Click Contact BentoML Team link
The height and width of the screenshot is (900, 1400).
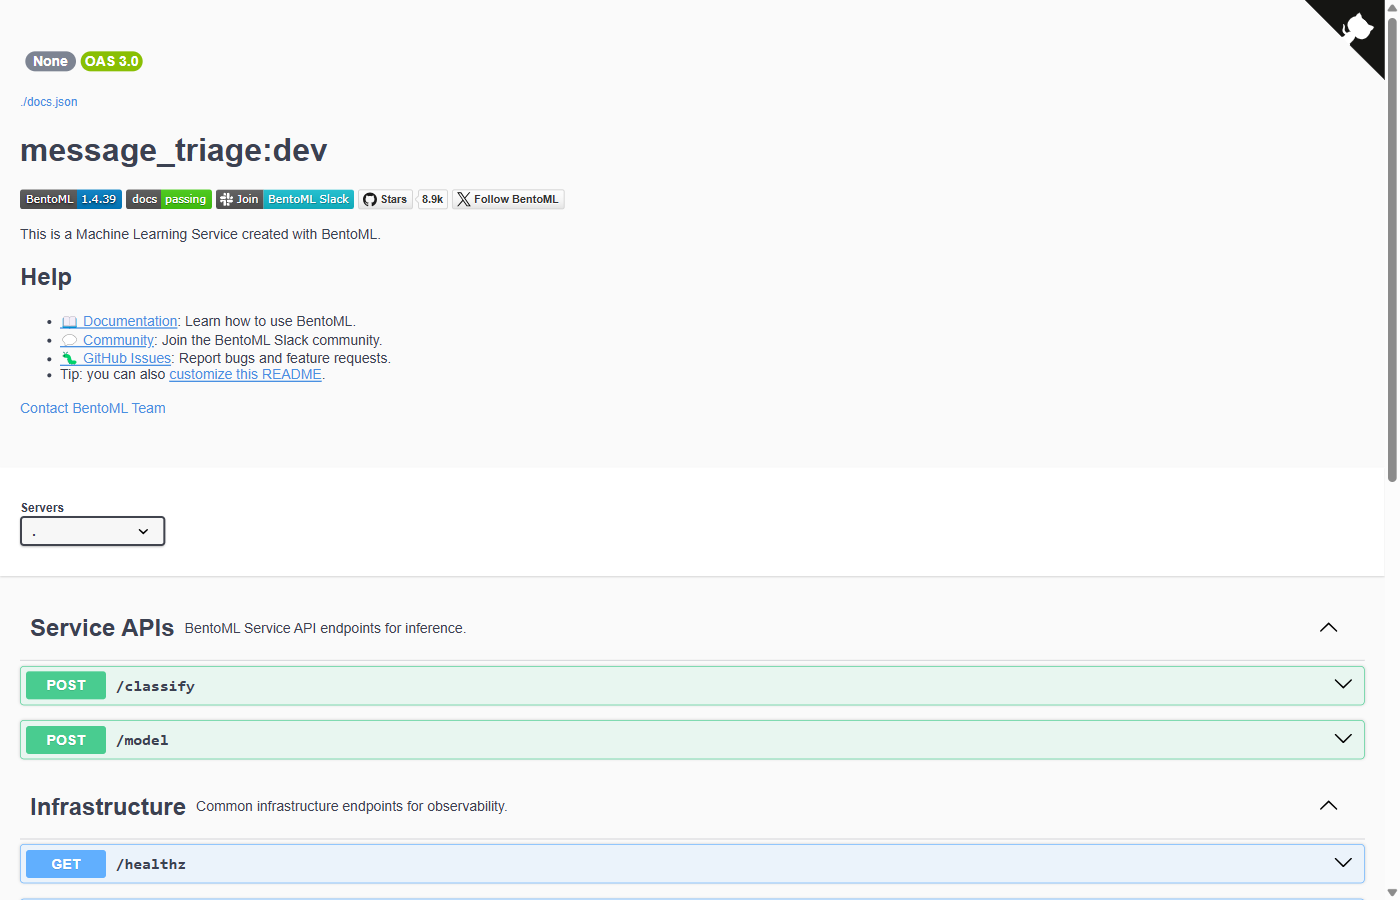(93, 408)
